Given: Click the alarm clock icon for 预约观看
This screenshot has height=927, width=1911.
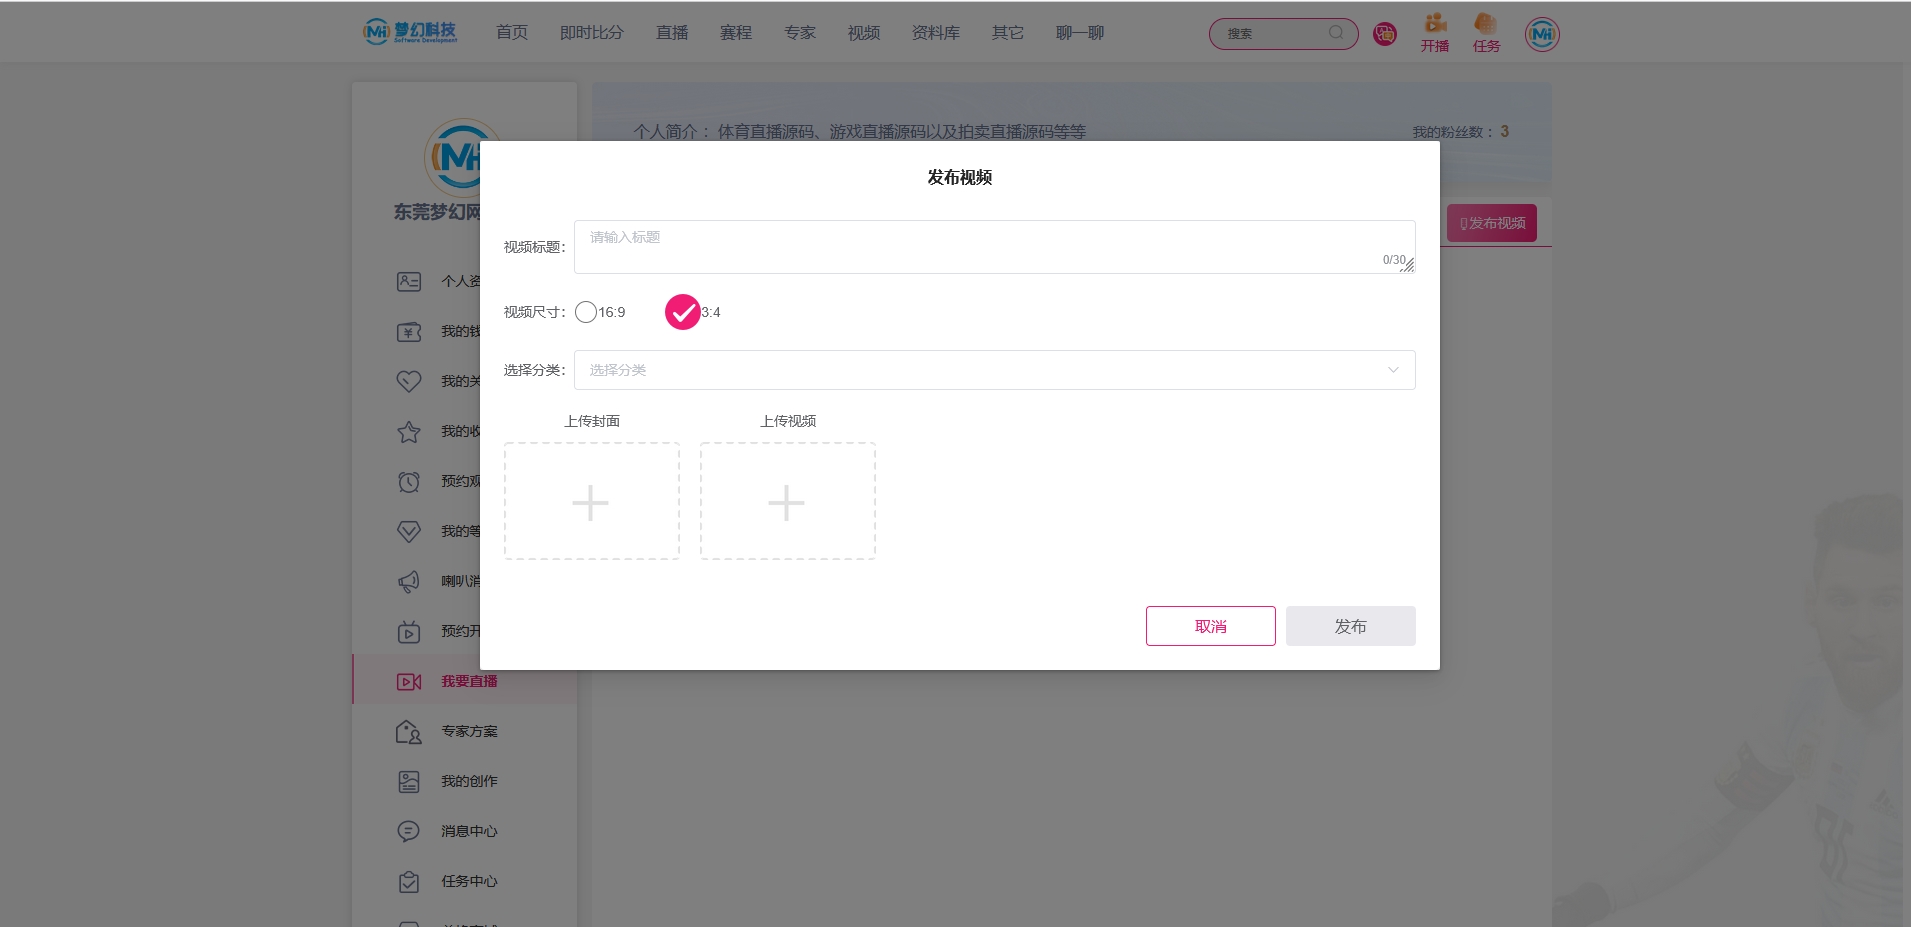Looking at the screenshot, I should [x=409, y=481].
